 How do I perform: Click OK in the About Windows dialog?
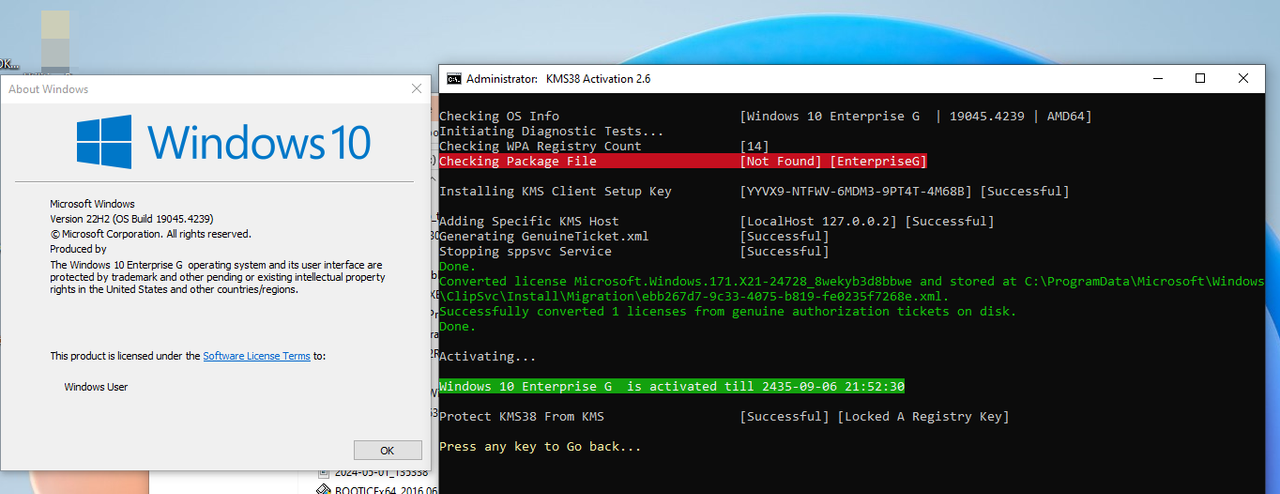[x=388, y=450]
